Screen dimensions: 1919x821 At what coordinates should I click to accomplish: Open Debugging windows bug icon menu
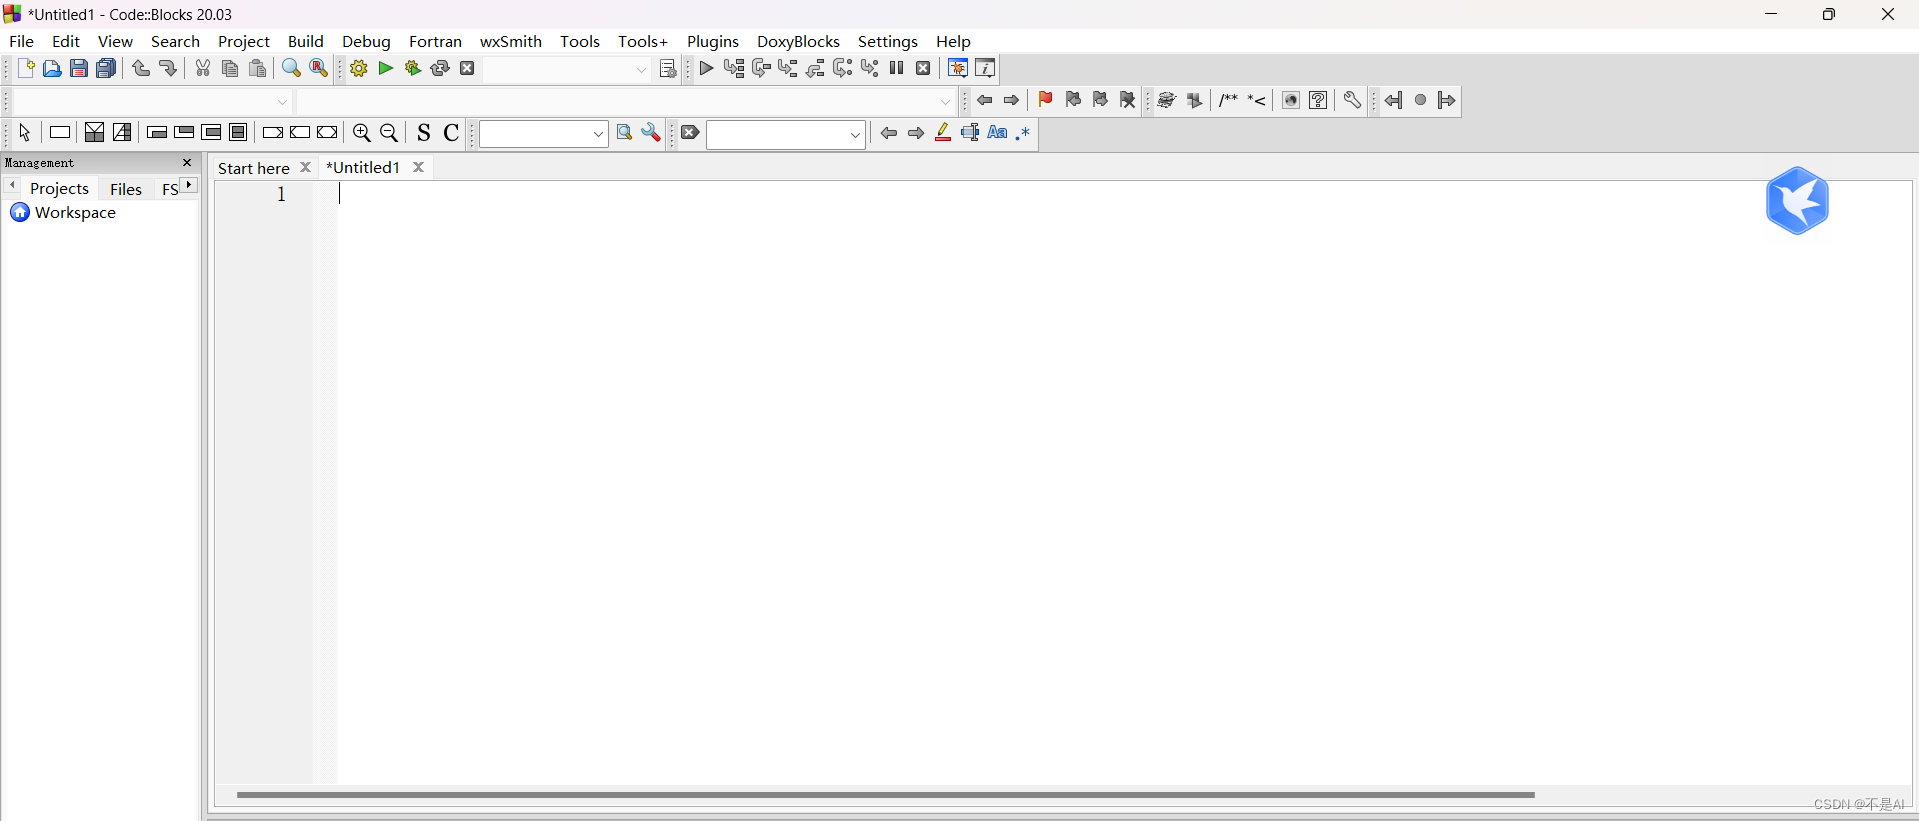[x=958, y=69]
